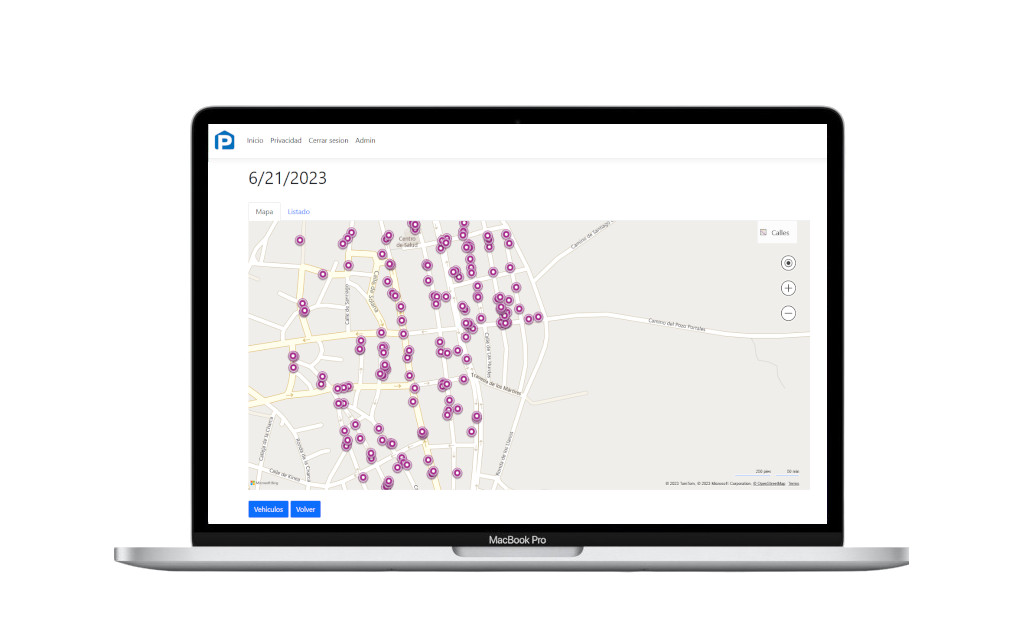Open the Calles map style selector
This screenshot has width=1024, height=630.
pos(776,232)
